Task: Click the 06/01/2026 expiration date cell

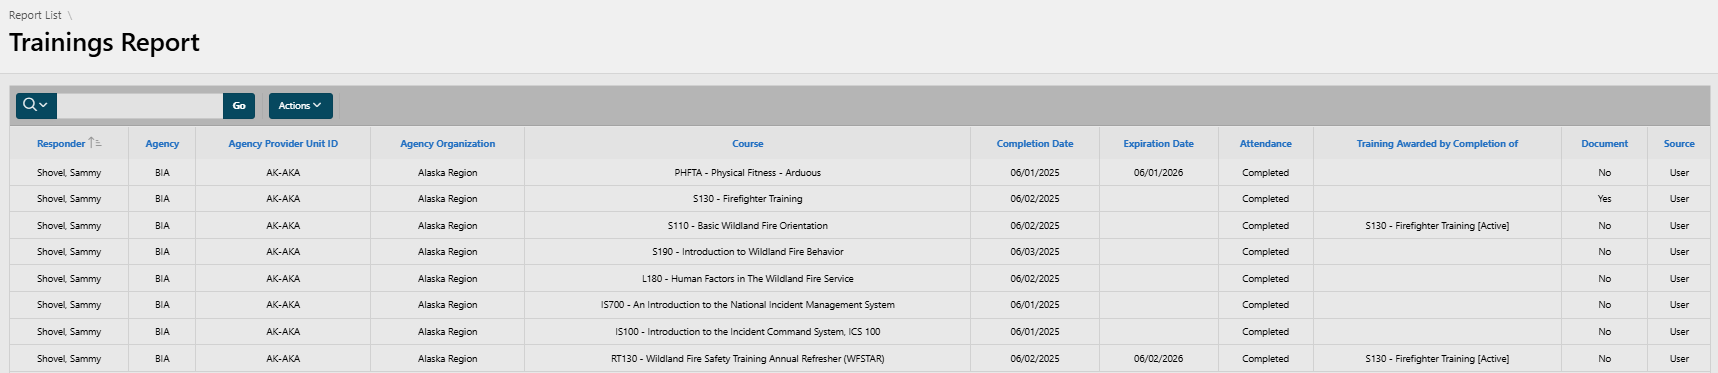Action: 1158,173
